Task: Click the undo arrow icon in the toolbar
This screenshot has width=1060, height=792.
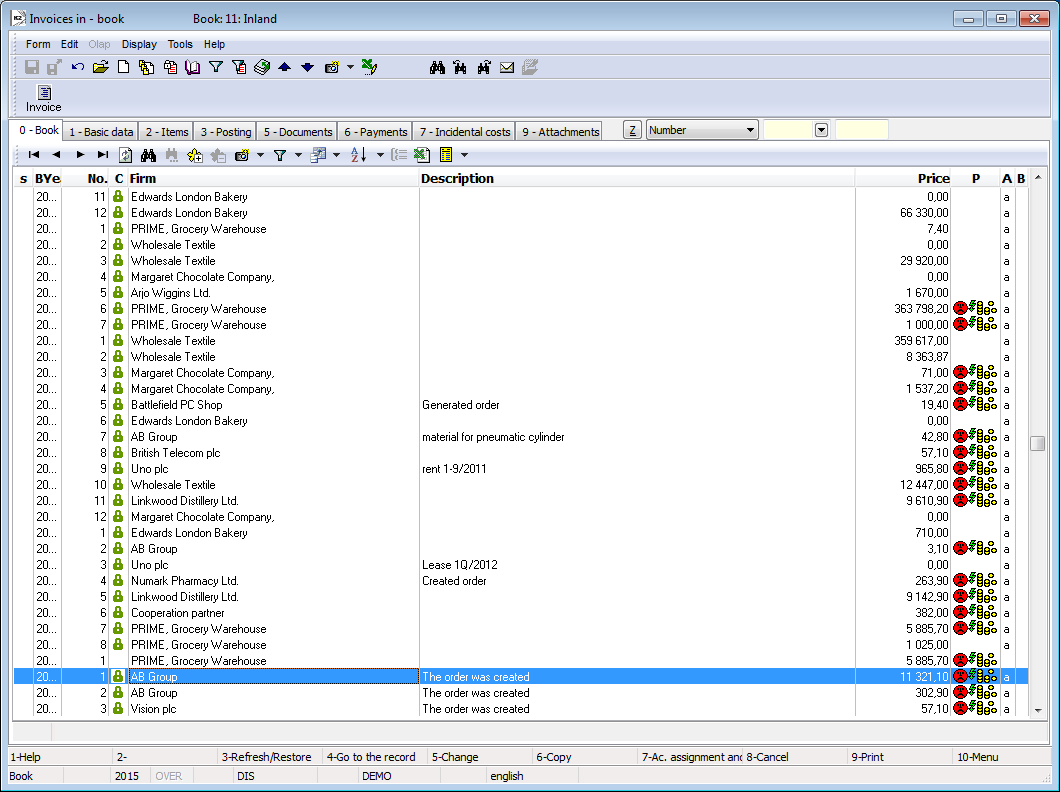Action: [x=78, y=67]
